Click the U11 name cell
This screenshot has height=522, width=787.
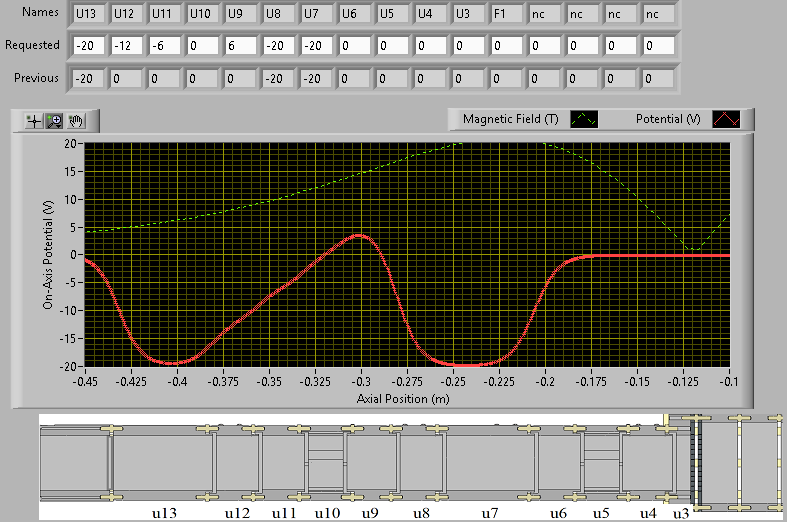tap(165, 14)
